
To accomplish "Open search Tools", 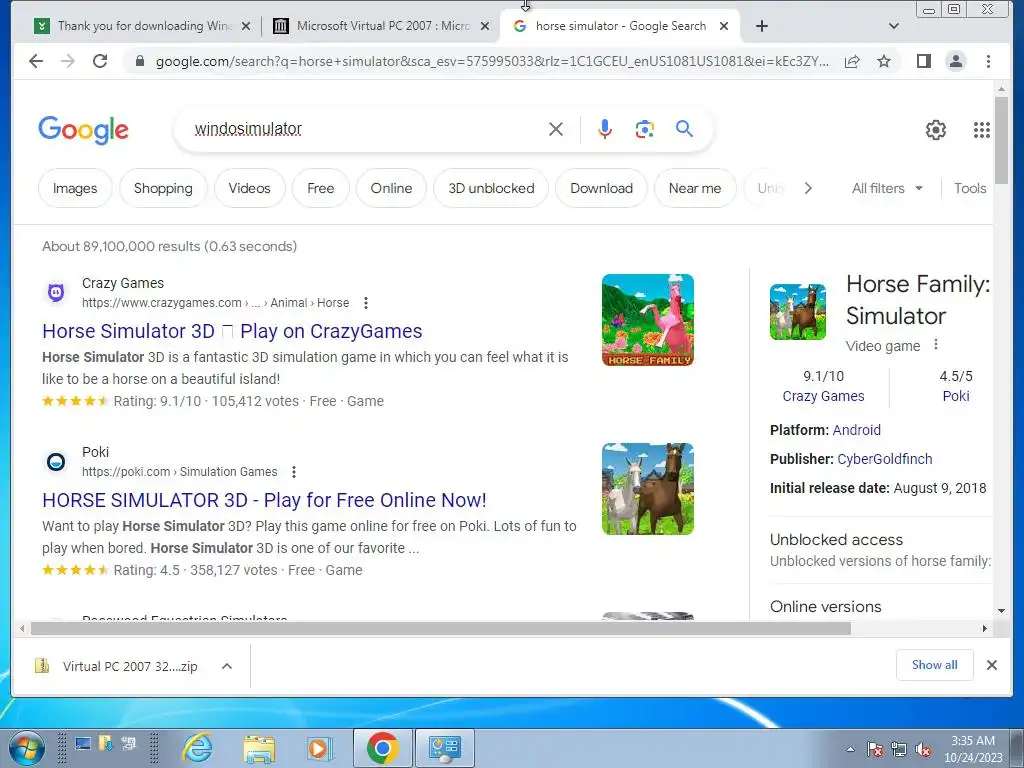I will [970, 188].
